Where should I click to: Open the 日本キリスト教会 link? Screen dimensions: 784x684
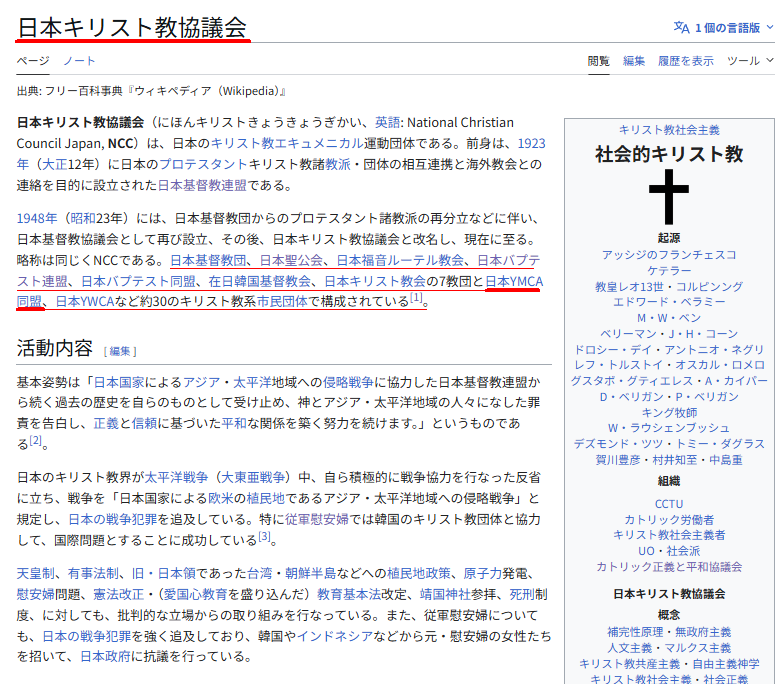pyautogui.click(x=375, y=282)
